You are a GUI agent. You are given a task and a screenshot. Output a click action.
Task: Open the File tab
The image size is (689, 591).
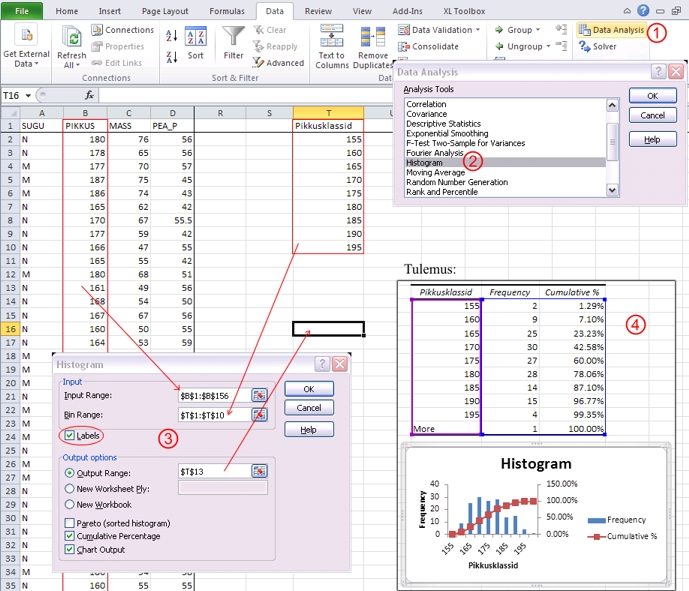(x=22, y=11)
